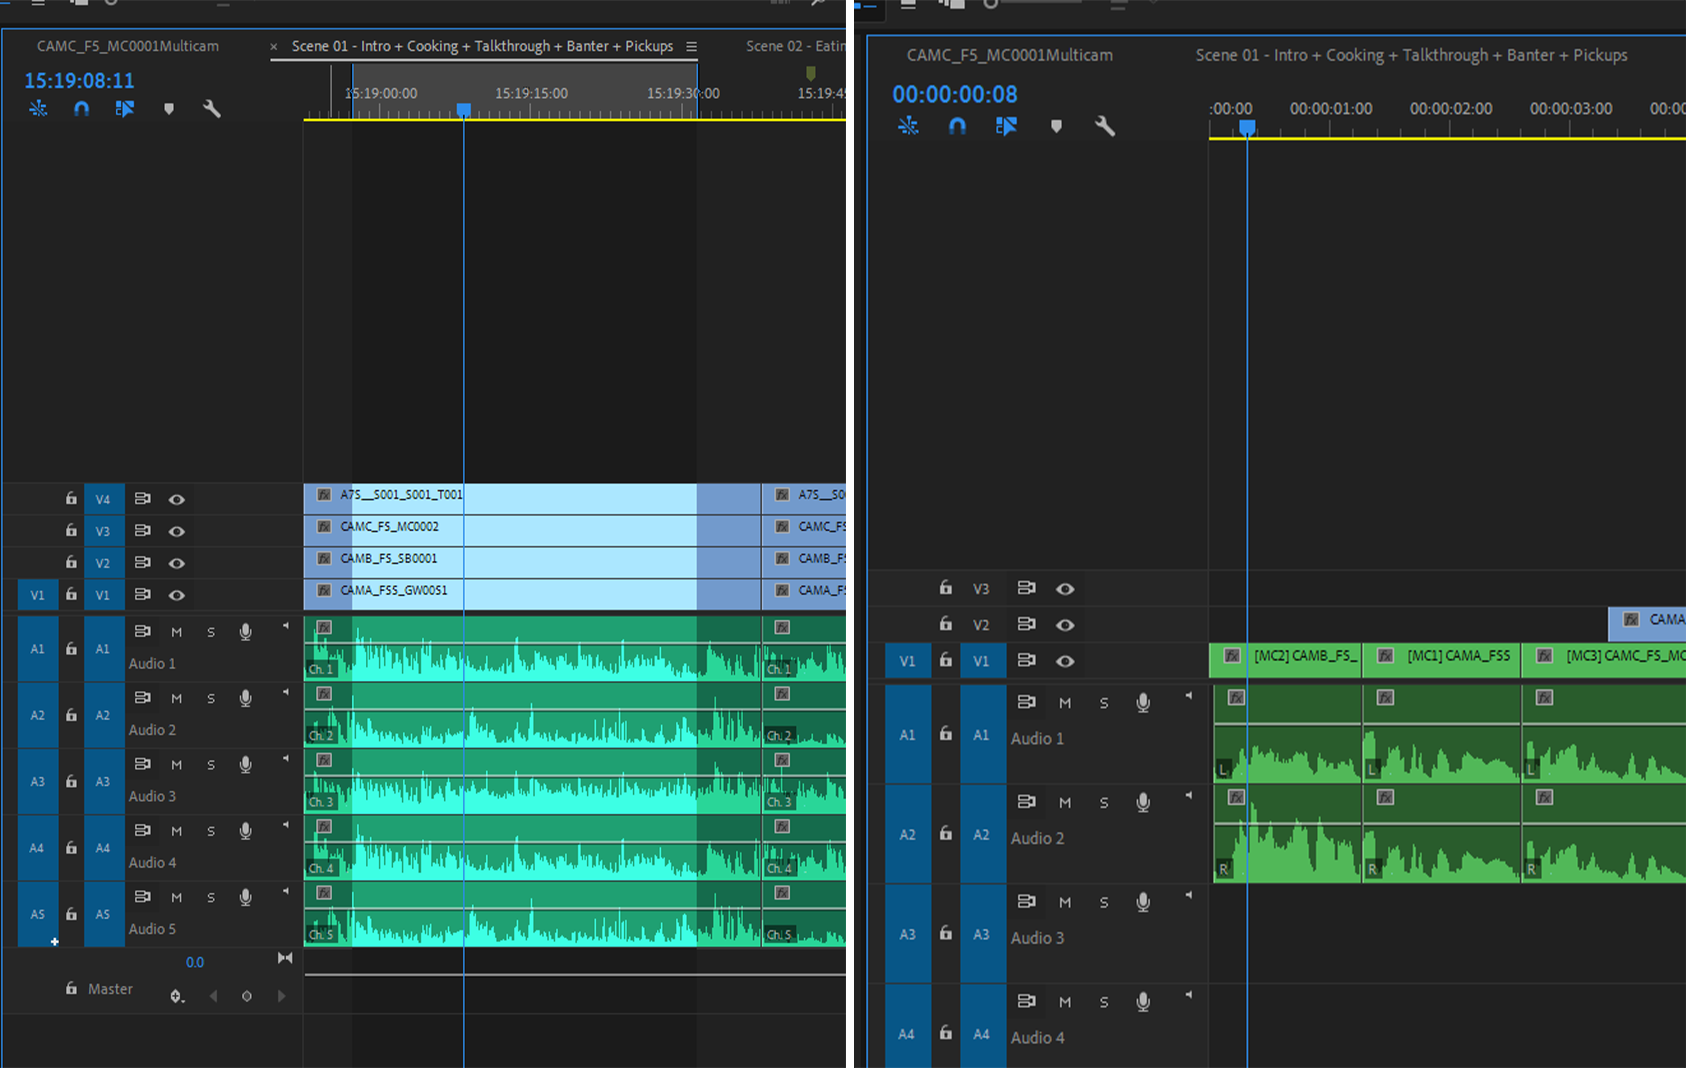
Task: Click the Track Meter snowflake icon
Action: point(38,108)
